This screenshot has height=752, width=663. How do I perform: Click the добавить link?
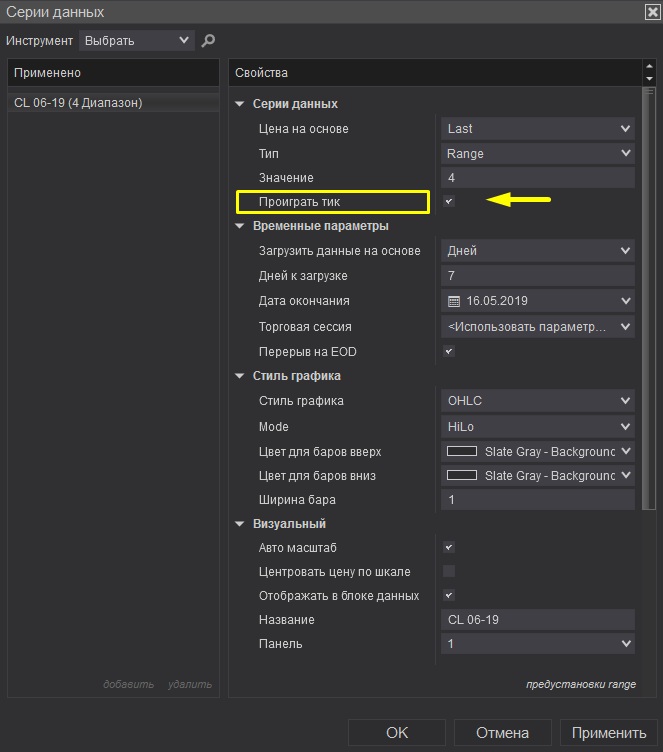[128, 685]
